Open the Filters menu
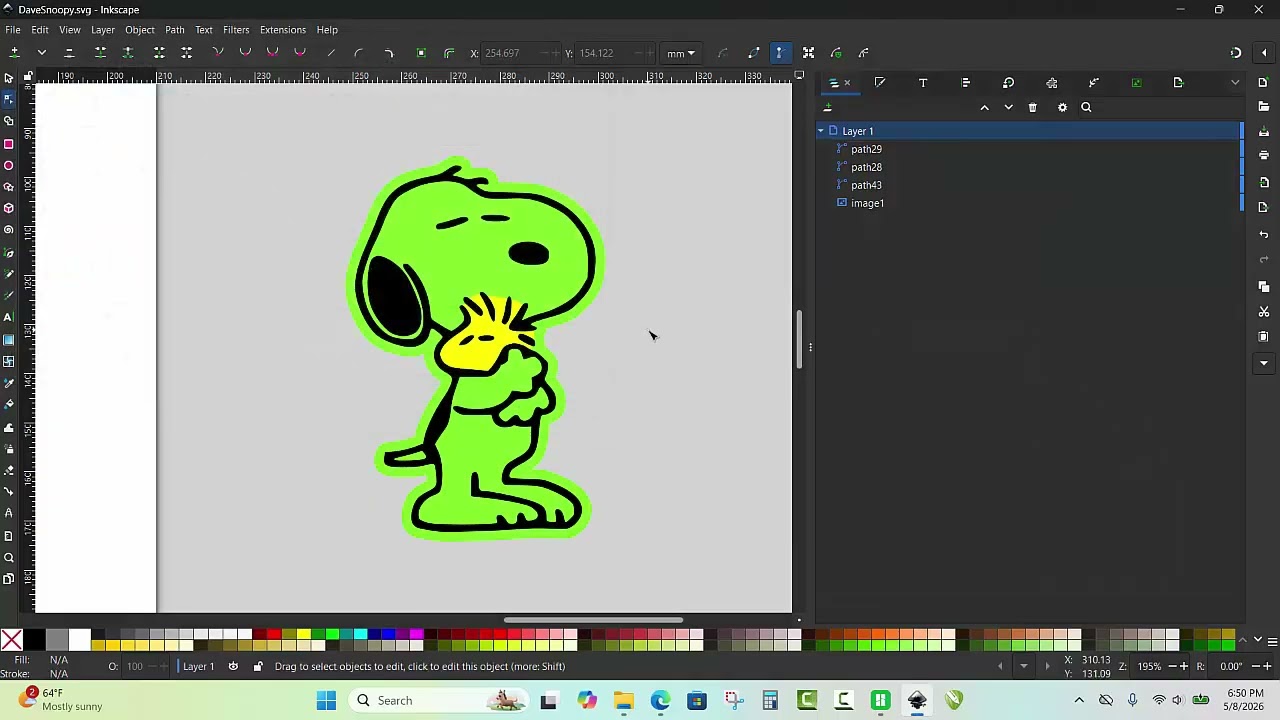 point(236,30)
